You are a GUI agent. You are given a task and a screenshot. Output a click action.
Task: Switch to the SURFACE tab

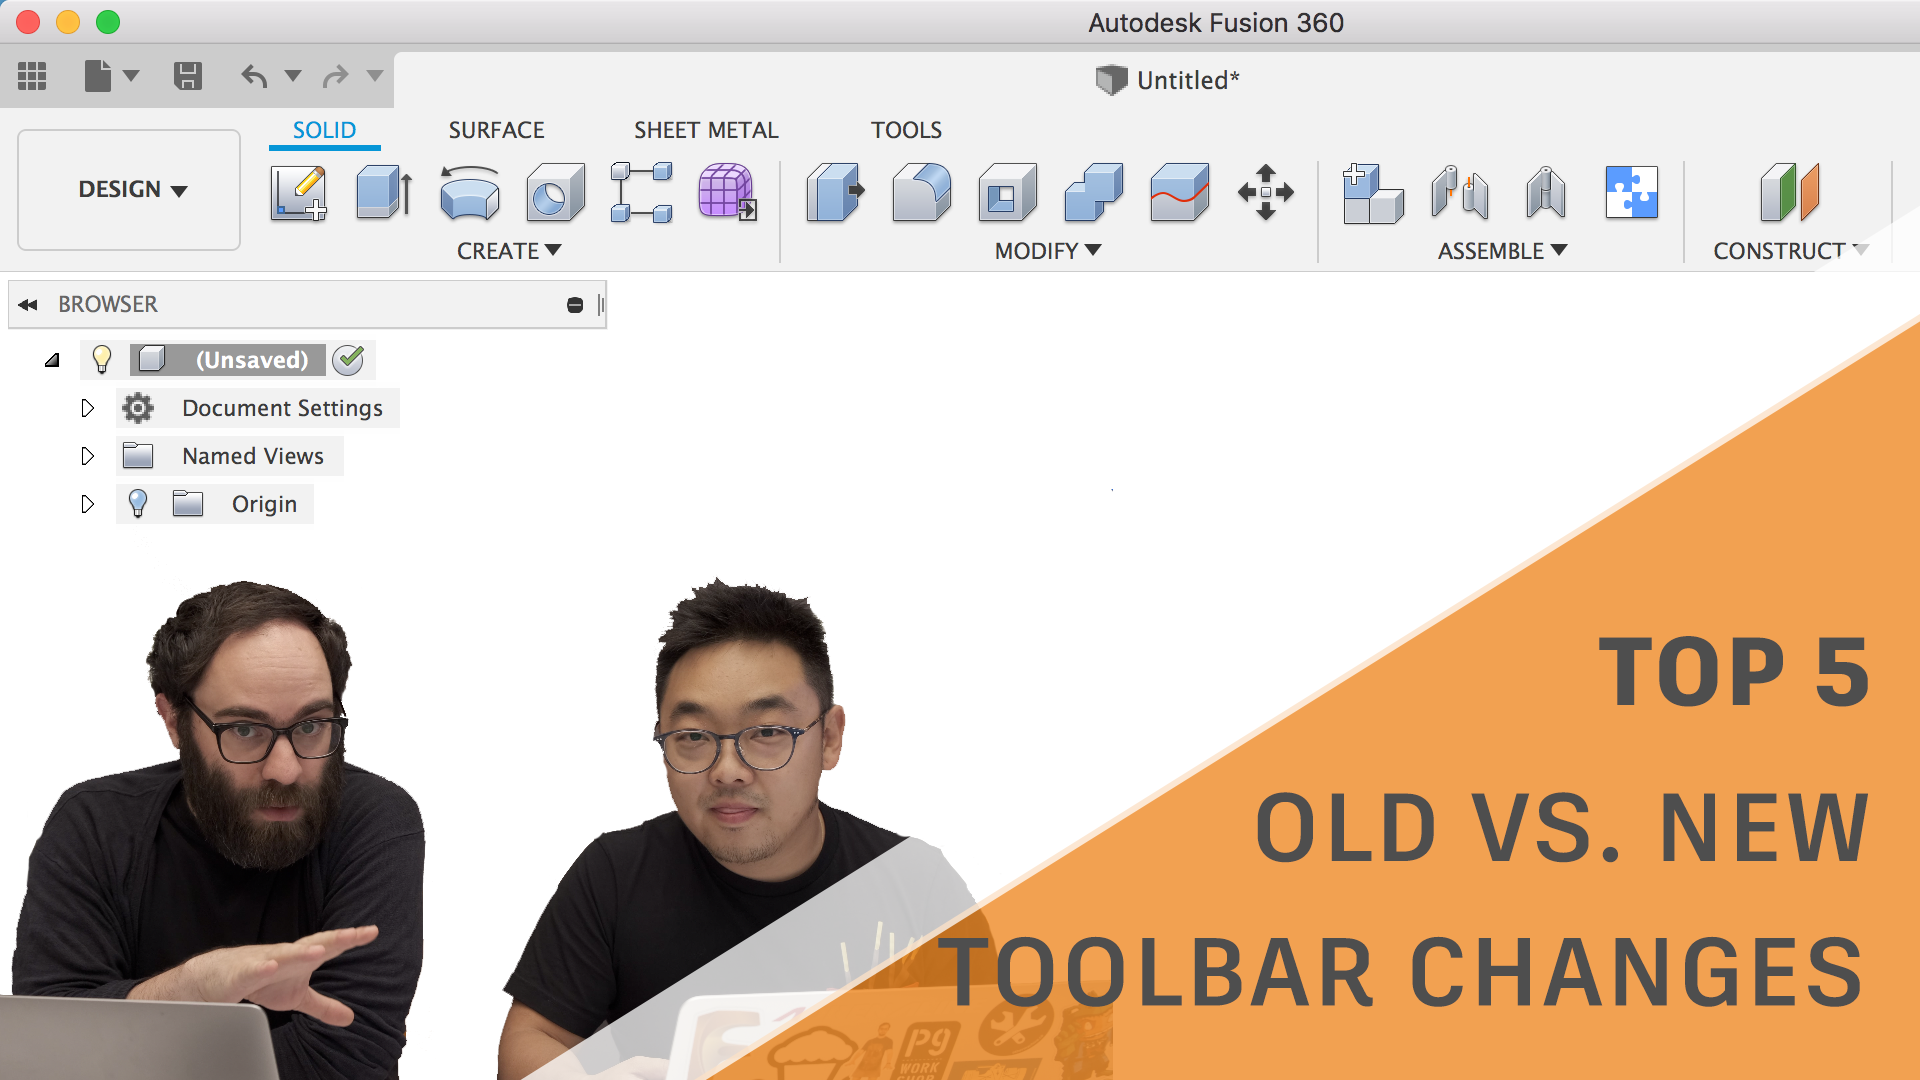coord(496,130)
